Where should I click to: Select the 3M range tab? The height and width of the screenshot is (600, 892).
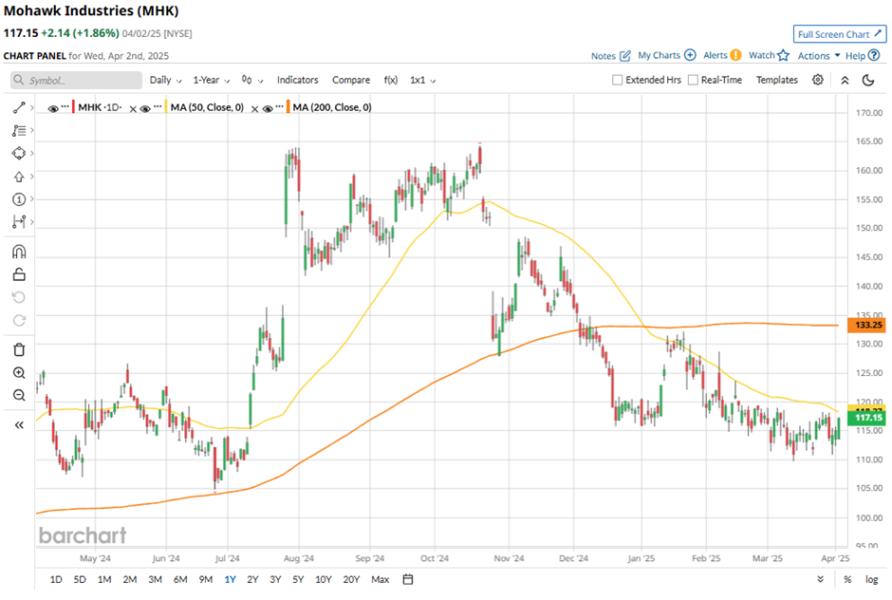click(155, 579)
